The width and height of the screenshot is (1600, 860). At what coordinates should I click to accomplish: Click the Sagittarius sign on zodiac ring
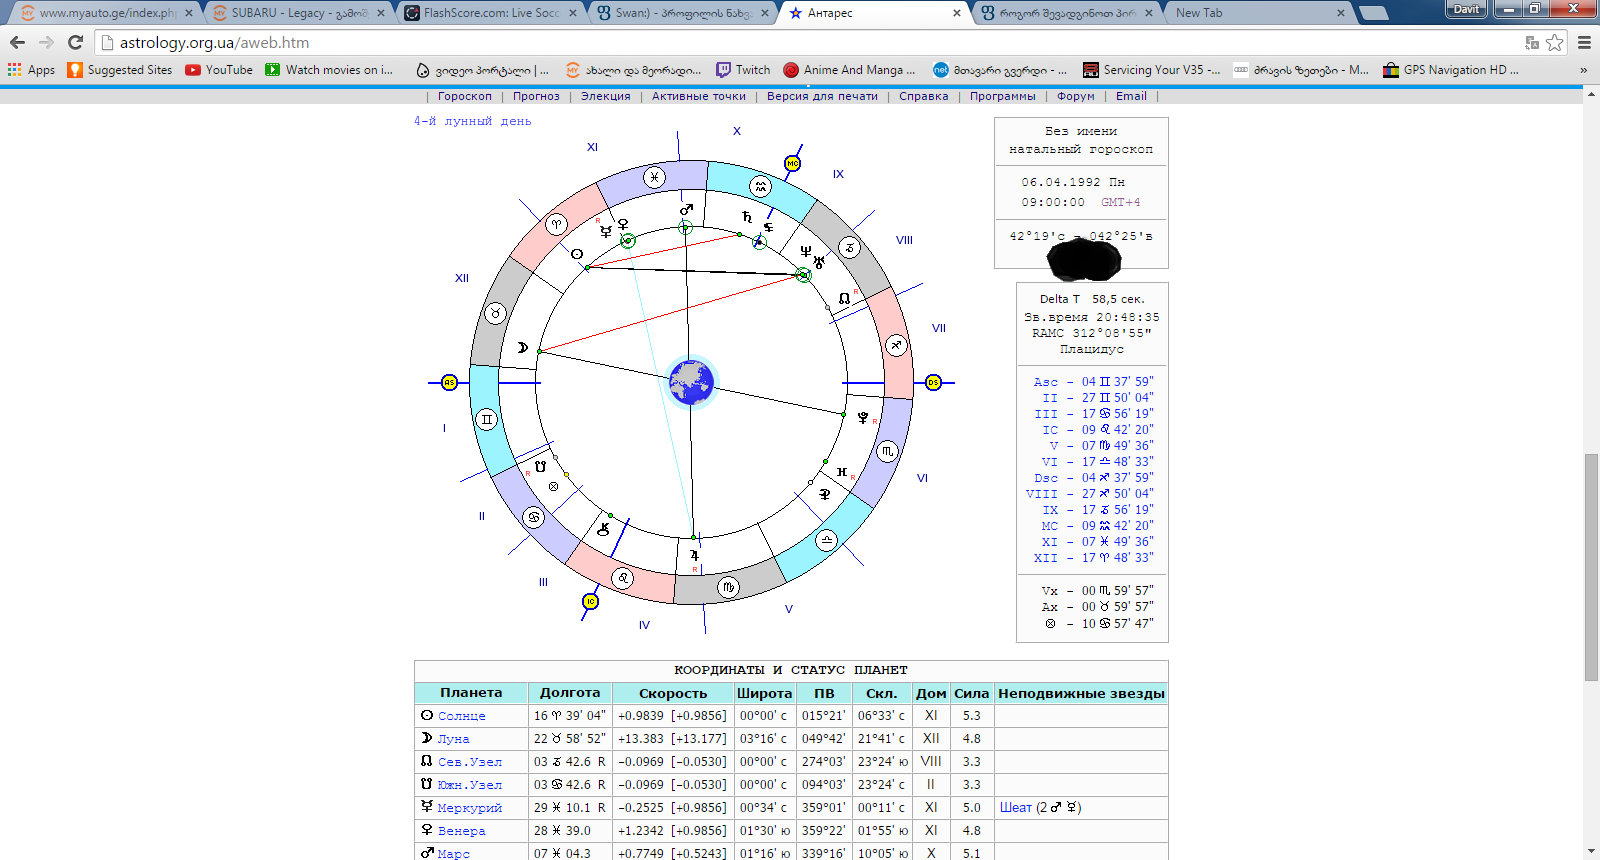tap(896, 346)
